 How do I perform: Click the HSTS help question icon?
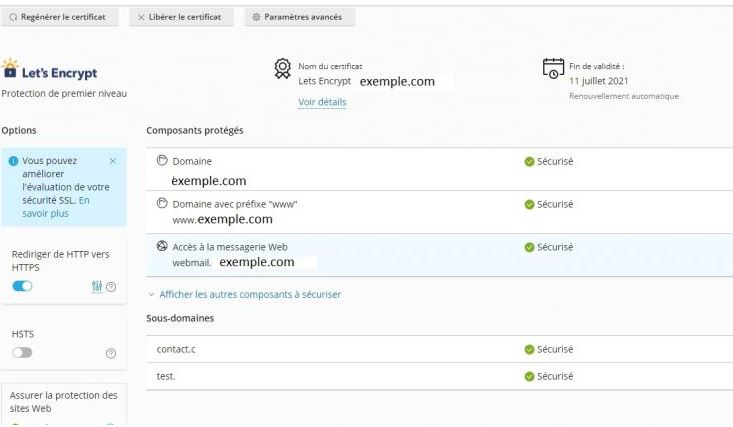[111, 353]
